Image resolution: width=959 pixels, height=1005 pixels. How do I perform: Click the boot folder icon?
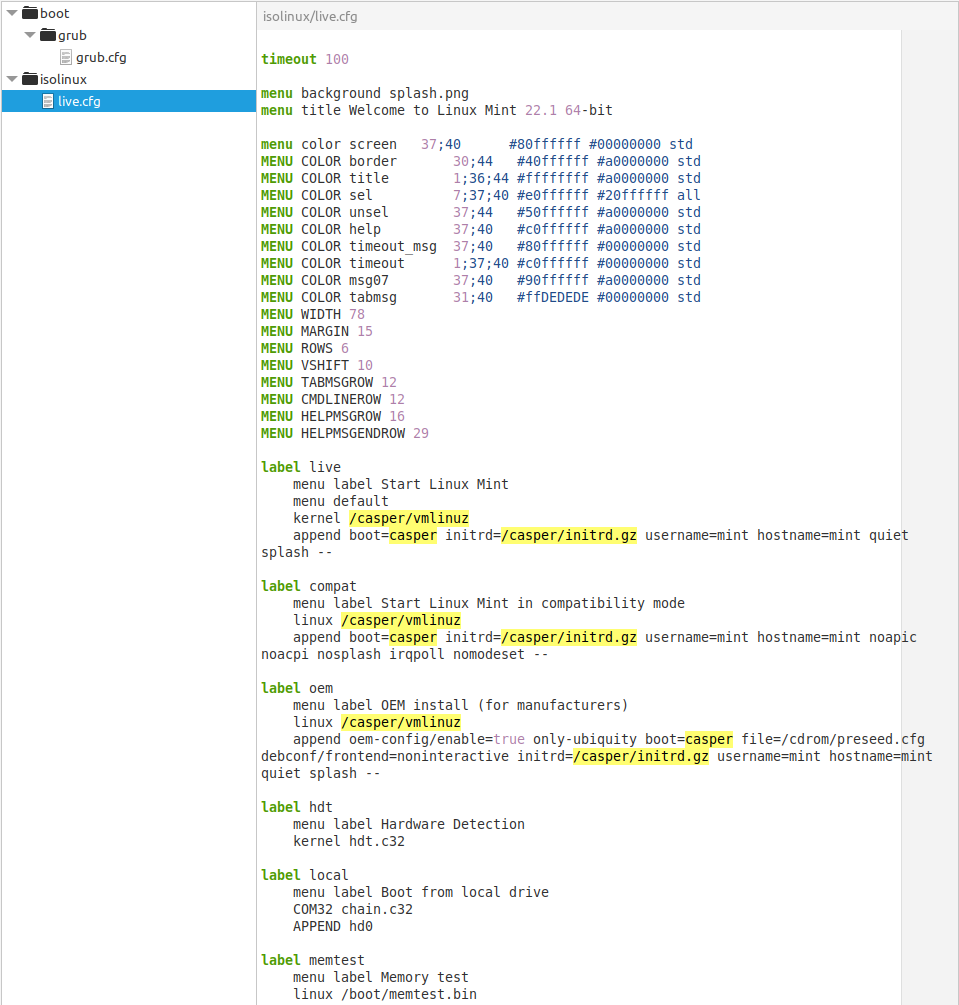coord(30,13)
